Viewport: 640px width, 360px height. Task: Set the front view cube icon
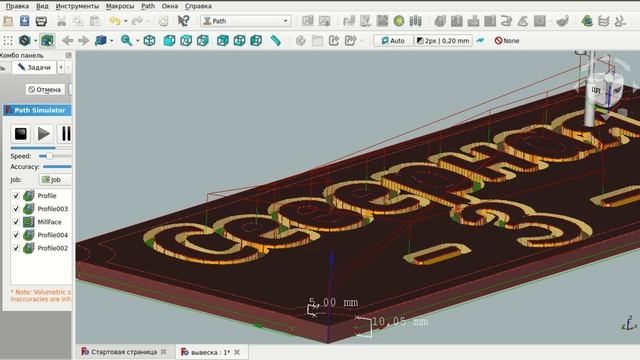(169, 40)
